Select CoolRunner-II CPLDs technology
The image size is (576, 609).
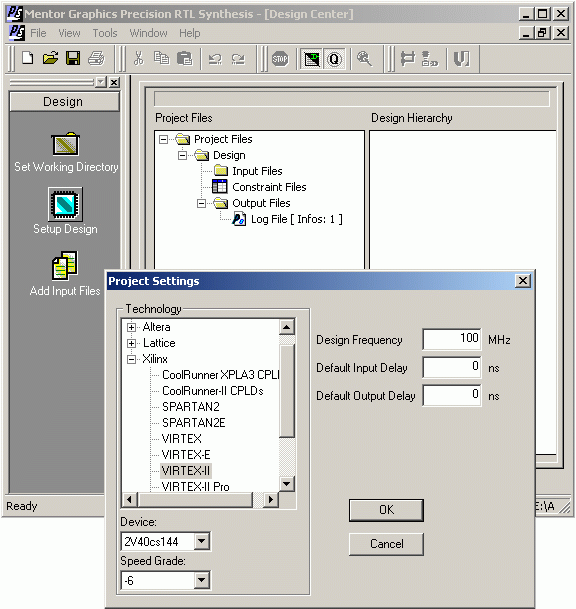212,391
